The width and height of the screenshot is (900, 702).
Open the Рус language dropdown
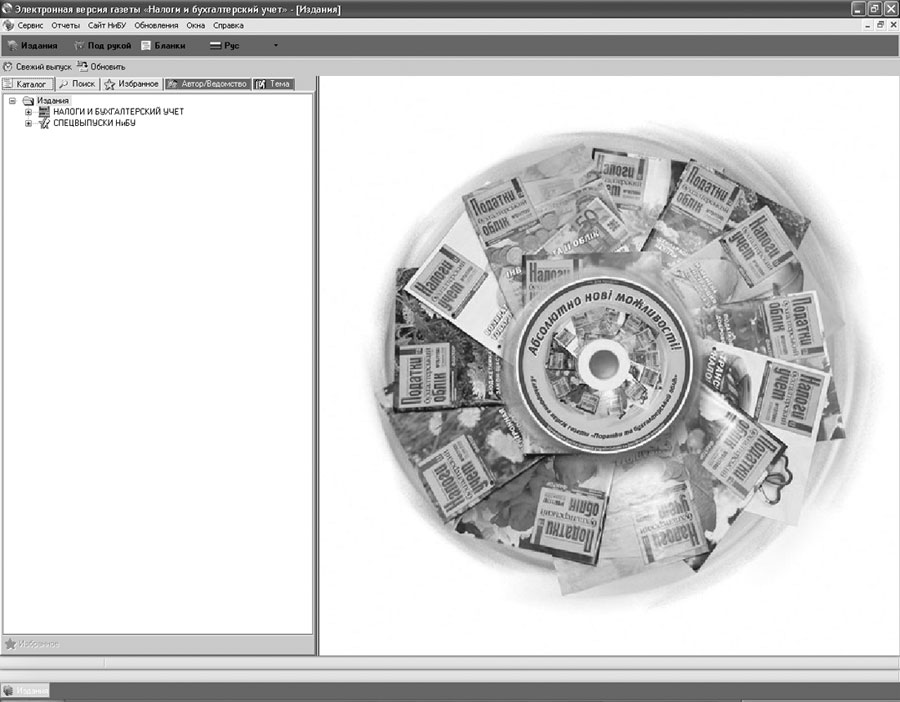276,46
